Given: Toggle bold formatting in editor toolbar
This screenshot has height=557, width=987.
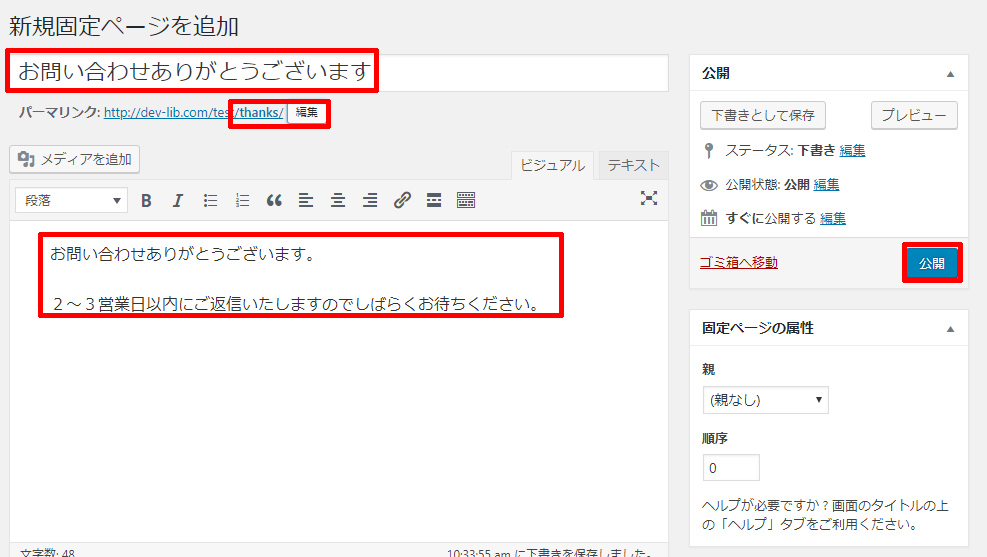Looking at the screenshot, I should pos(146,200).
